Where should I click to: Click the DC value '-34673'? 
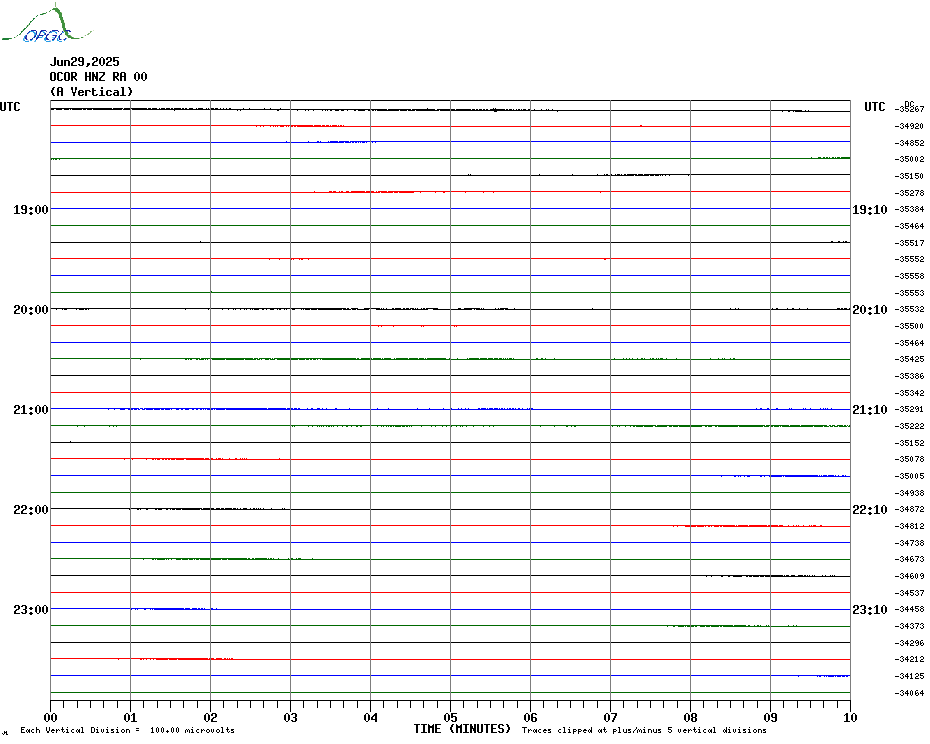[909, 559]
